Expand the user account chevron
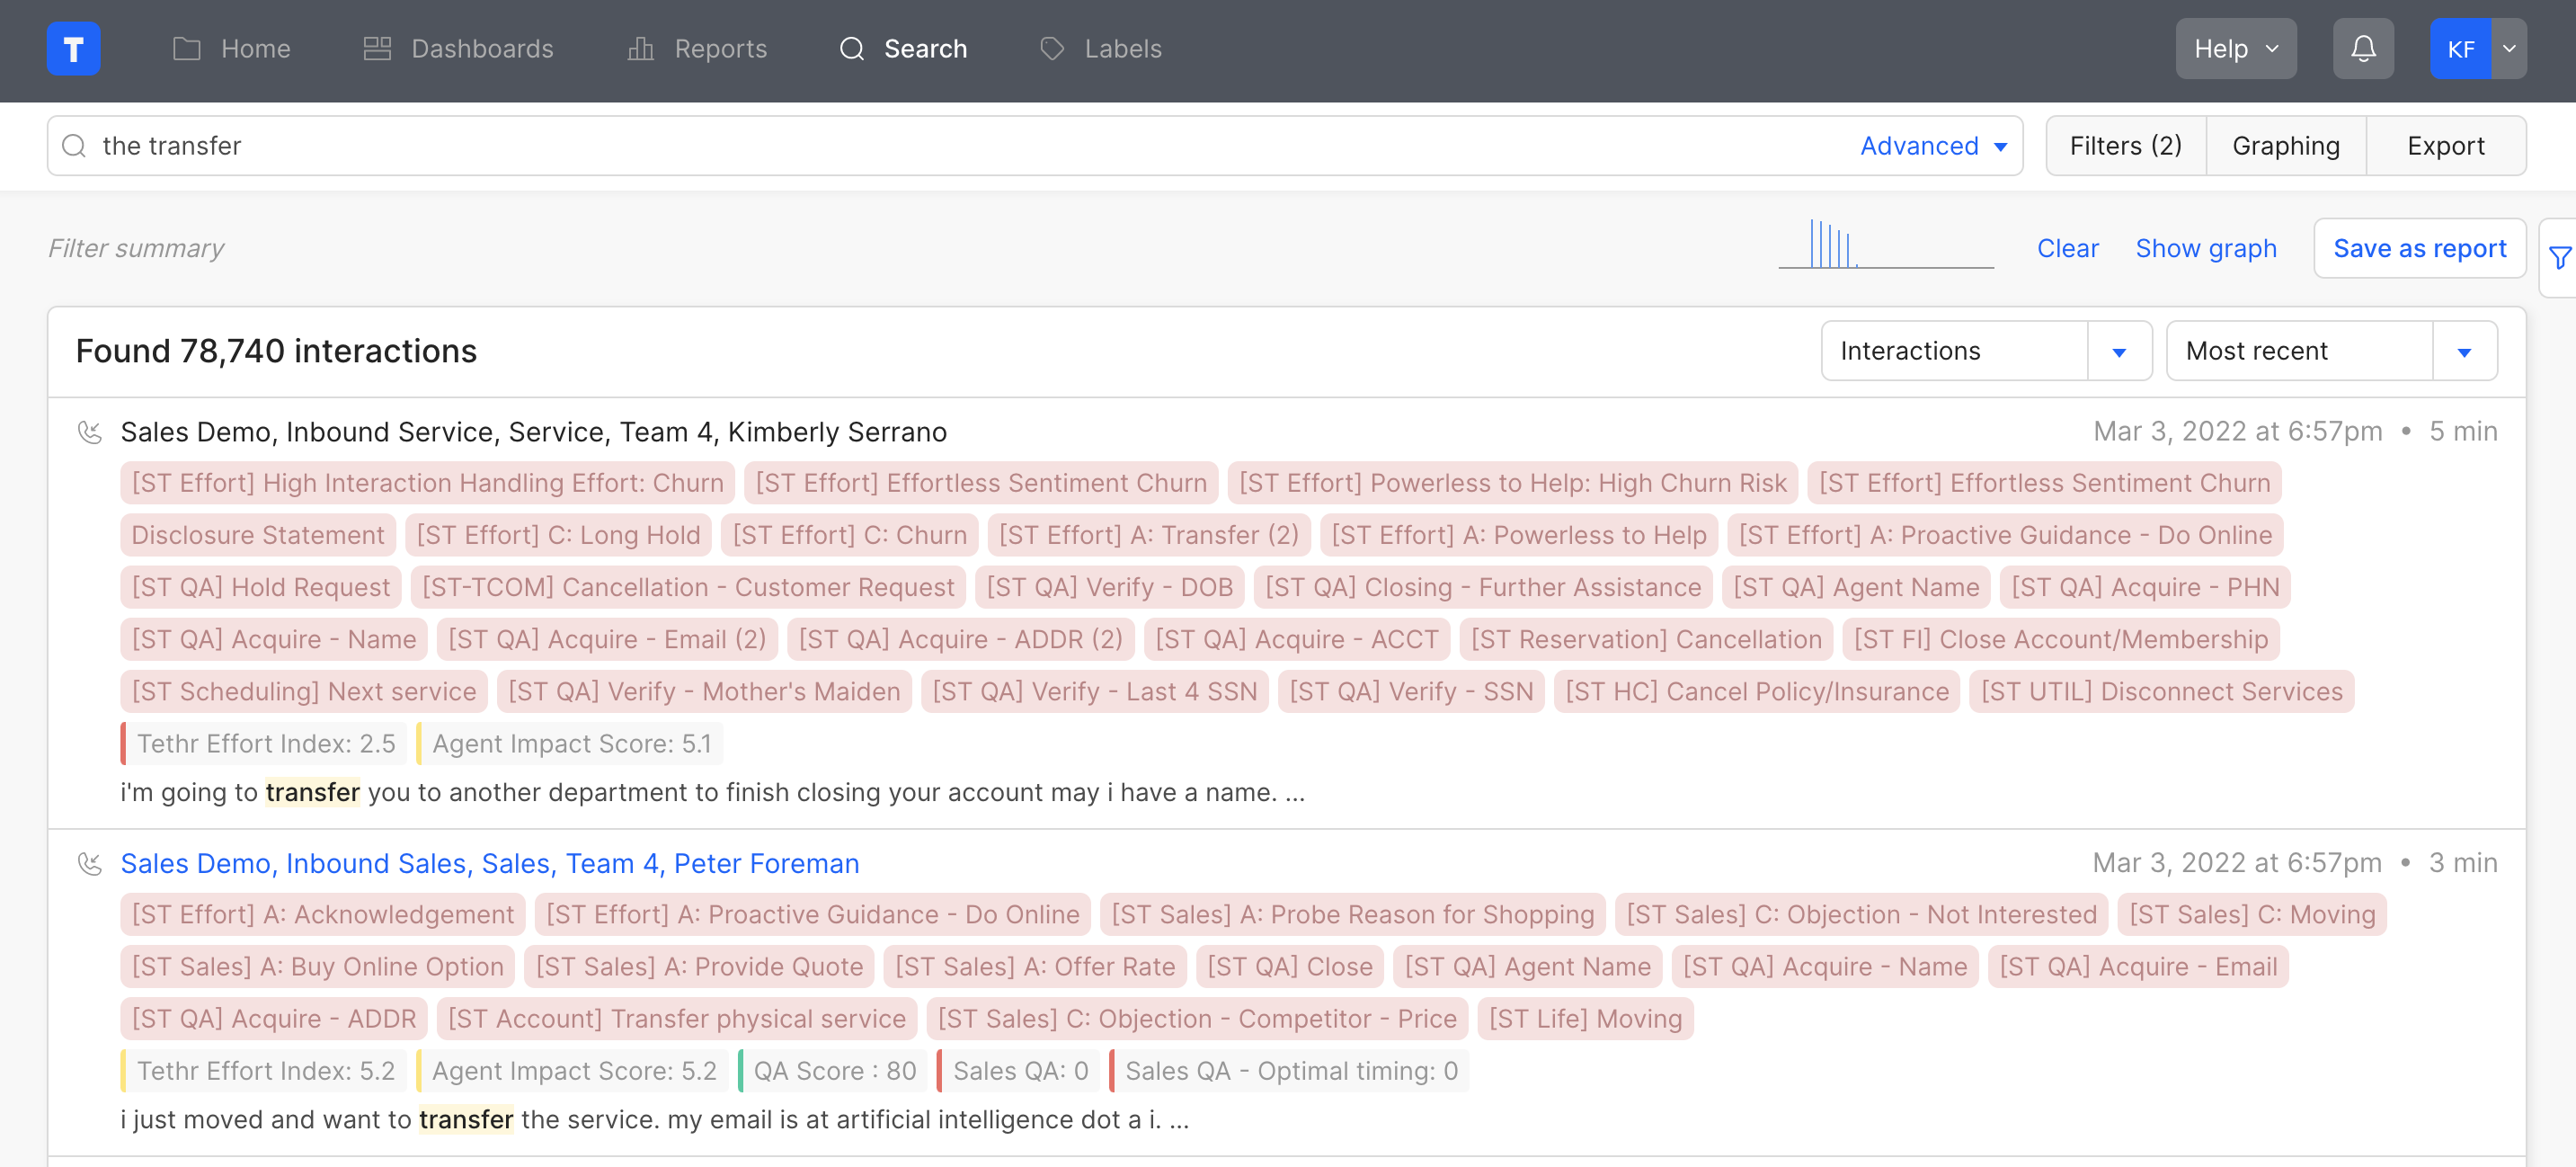 (x=2509, y=48)
